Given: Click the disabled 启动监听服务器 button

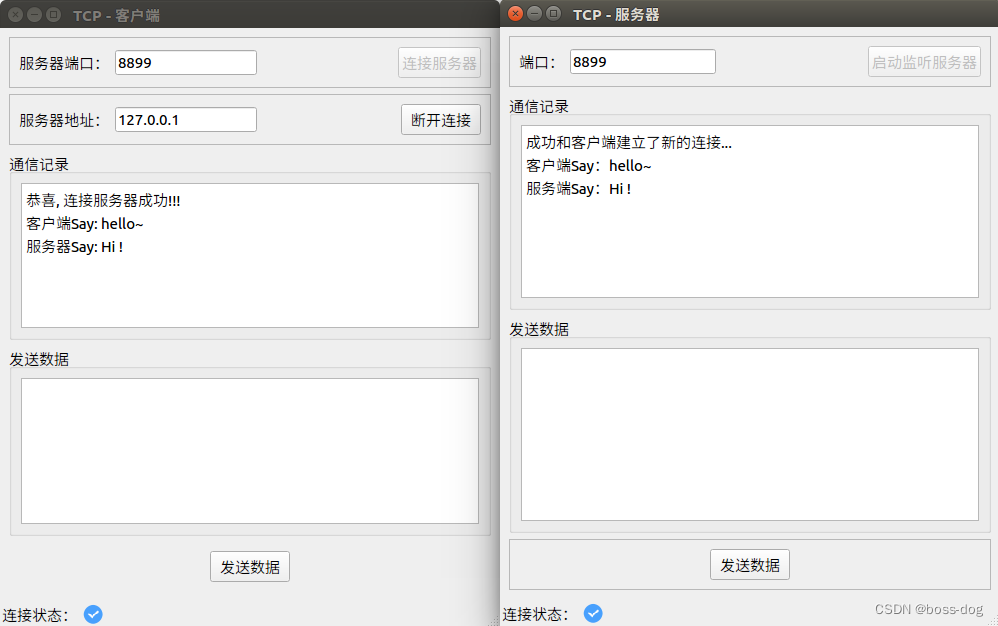Looking at the screenshot, I should click(924, 62).
